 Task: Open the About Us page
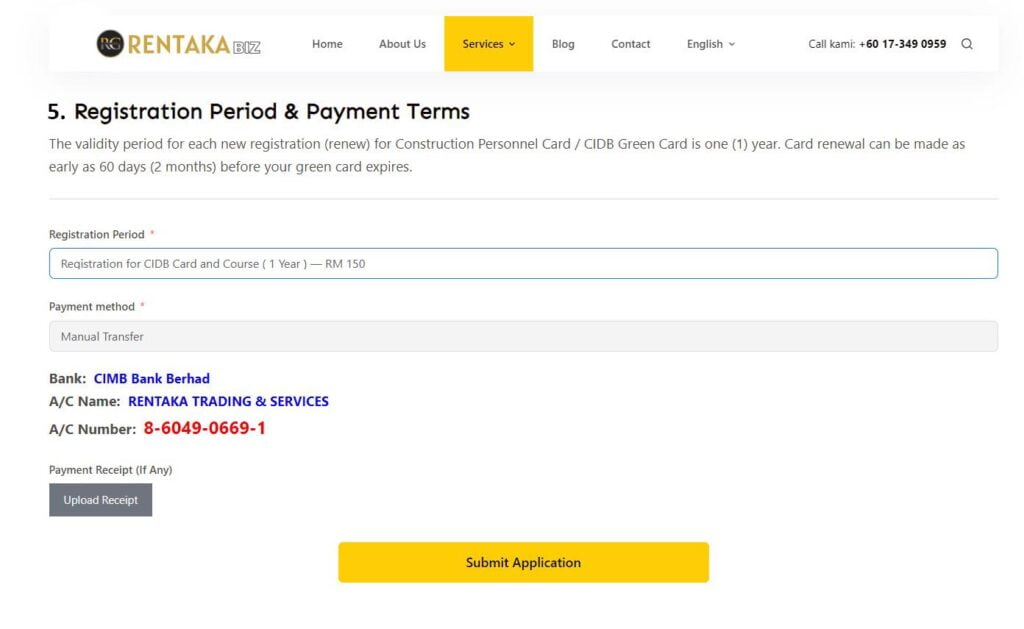[x=402, y=44]
